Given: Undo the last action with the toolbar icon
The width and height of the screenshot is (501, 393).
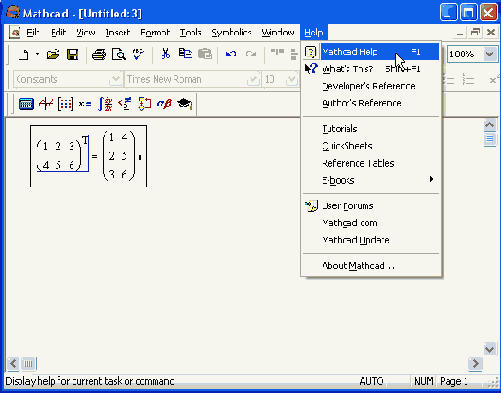Looking at the screenshot, I should click(x=231, y=54).
